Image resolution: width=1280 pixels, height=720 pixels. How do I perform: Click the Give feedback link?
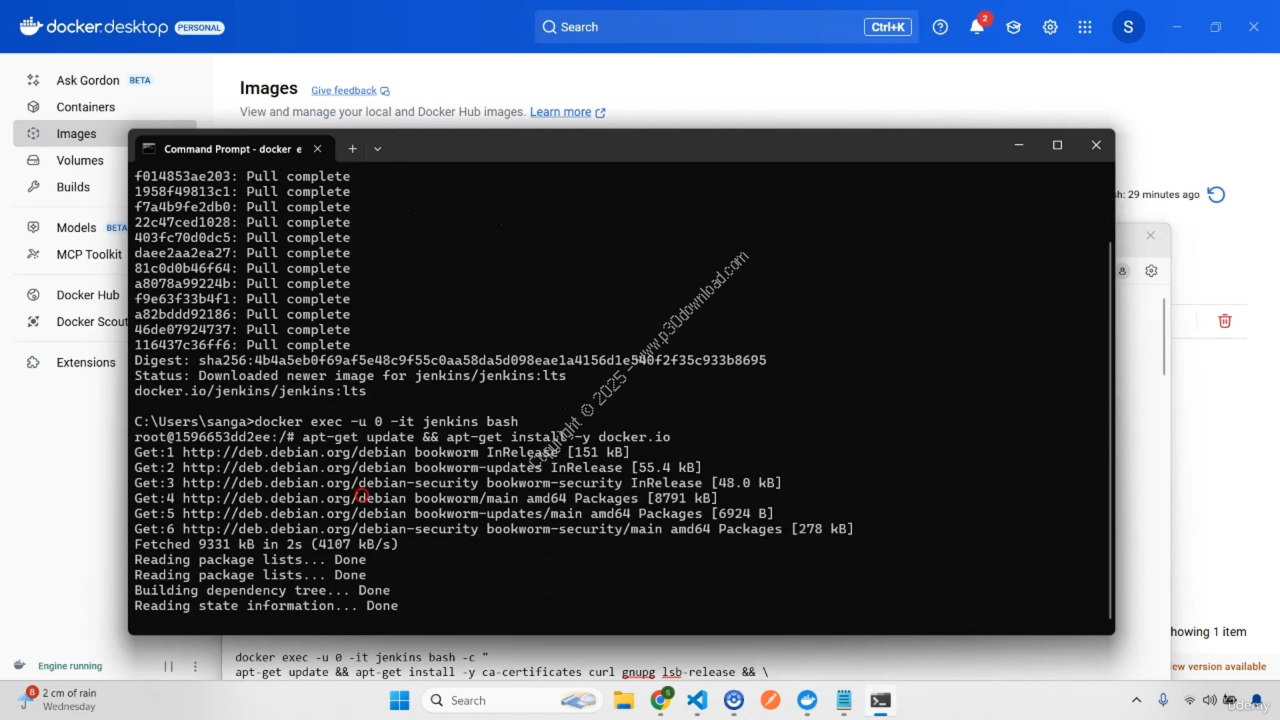344,91
